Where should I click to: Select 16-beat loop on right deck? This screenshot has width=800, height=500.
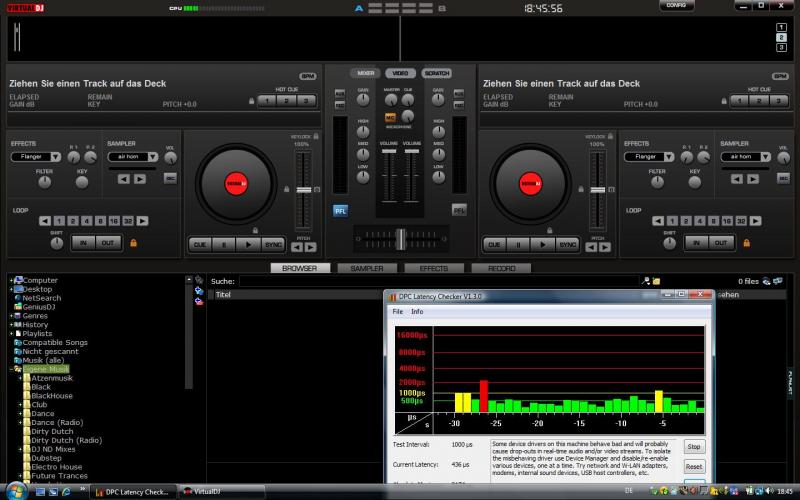click(727, 221)
